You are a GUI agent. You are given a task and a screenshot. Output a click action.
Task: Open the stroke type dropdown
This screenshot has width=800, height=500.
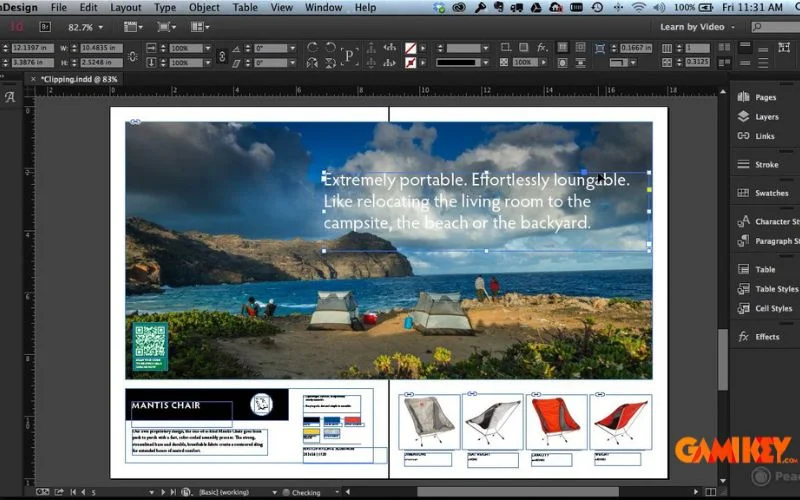pyautogui.click(x=485, y=62)
